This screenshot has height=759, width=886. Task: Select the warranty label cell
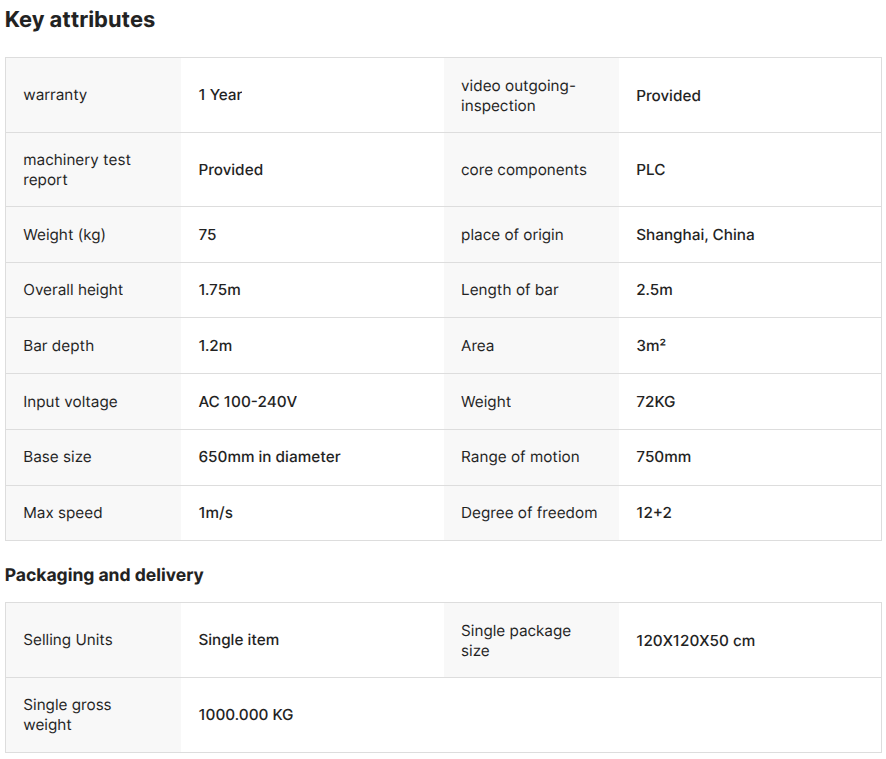(x=93, y=95)
